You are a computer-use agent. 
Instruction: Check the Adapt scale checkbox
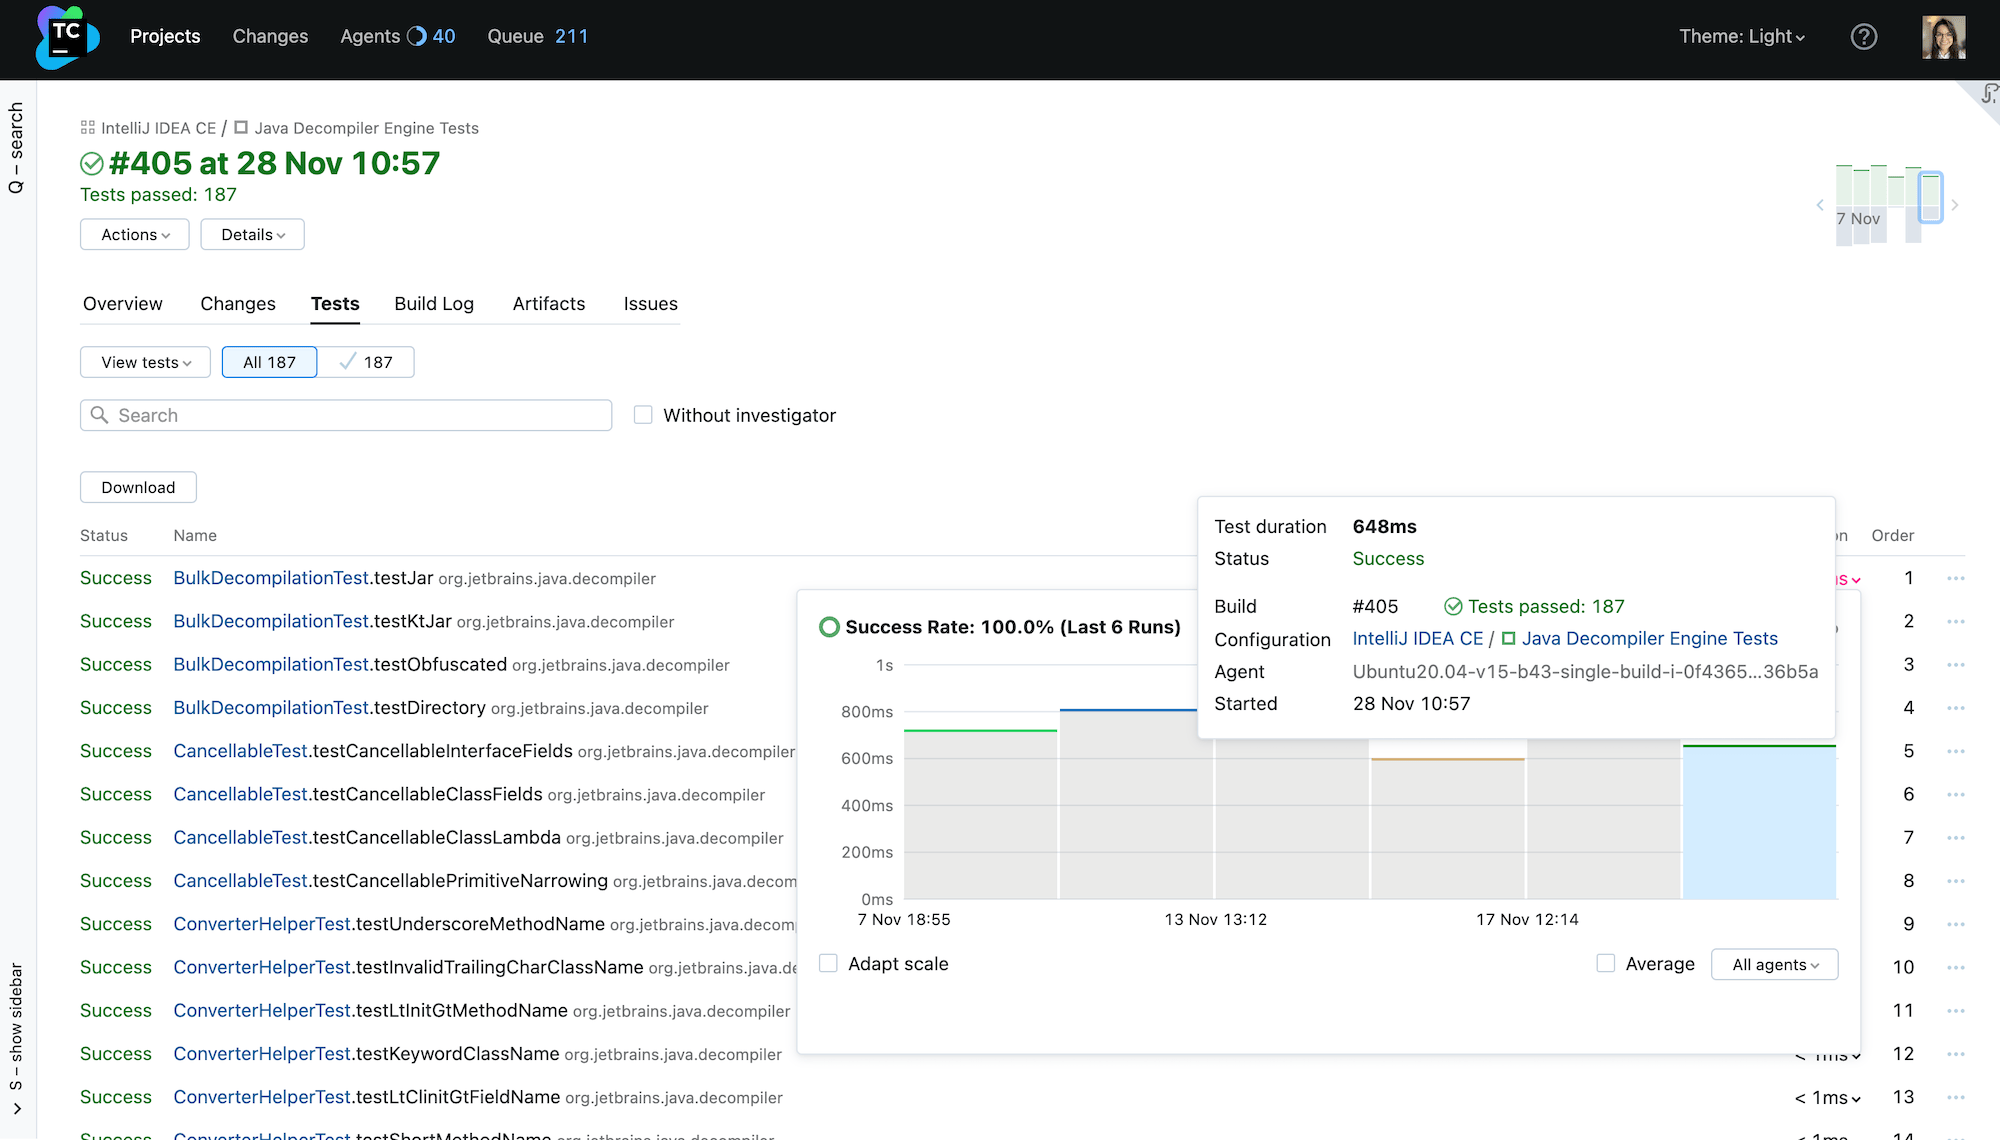[x=828, y=962]
